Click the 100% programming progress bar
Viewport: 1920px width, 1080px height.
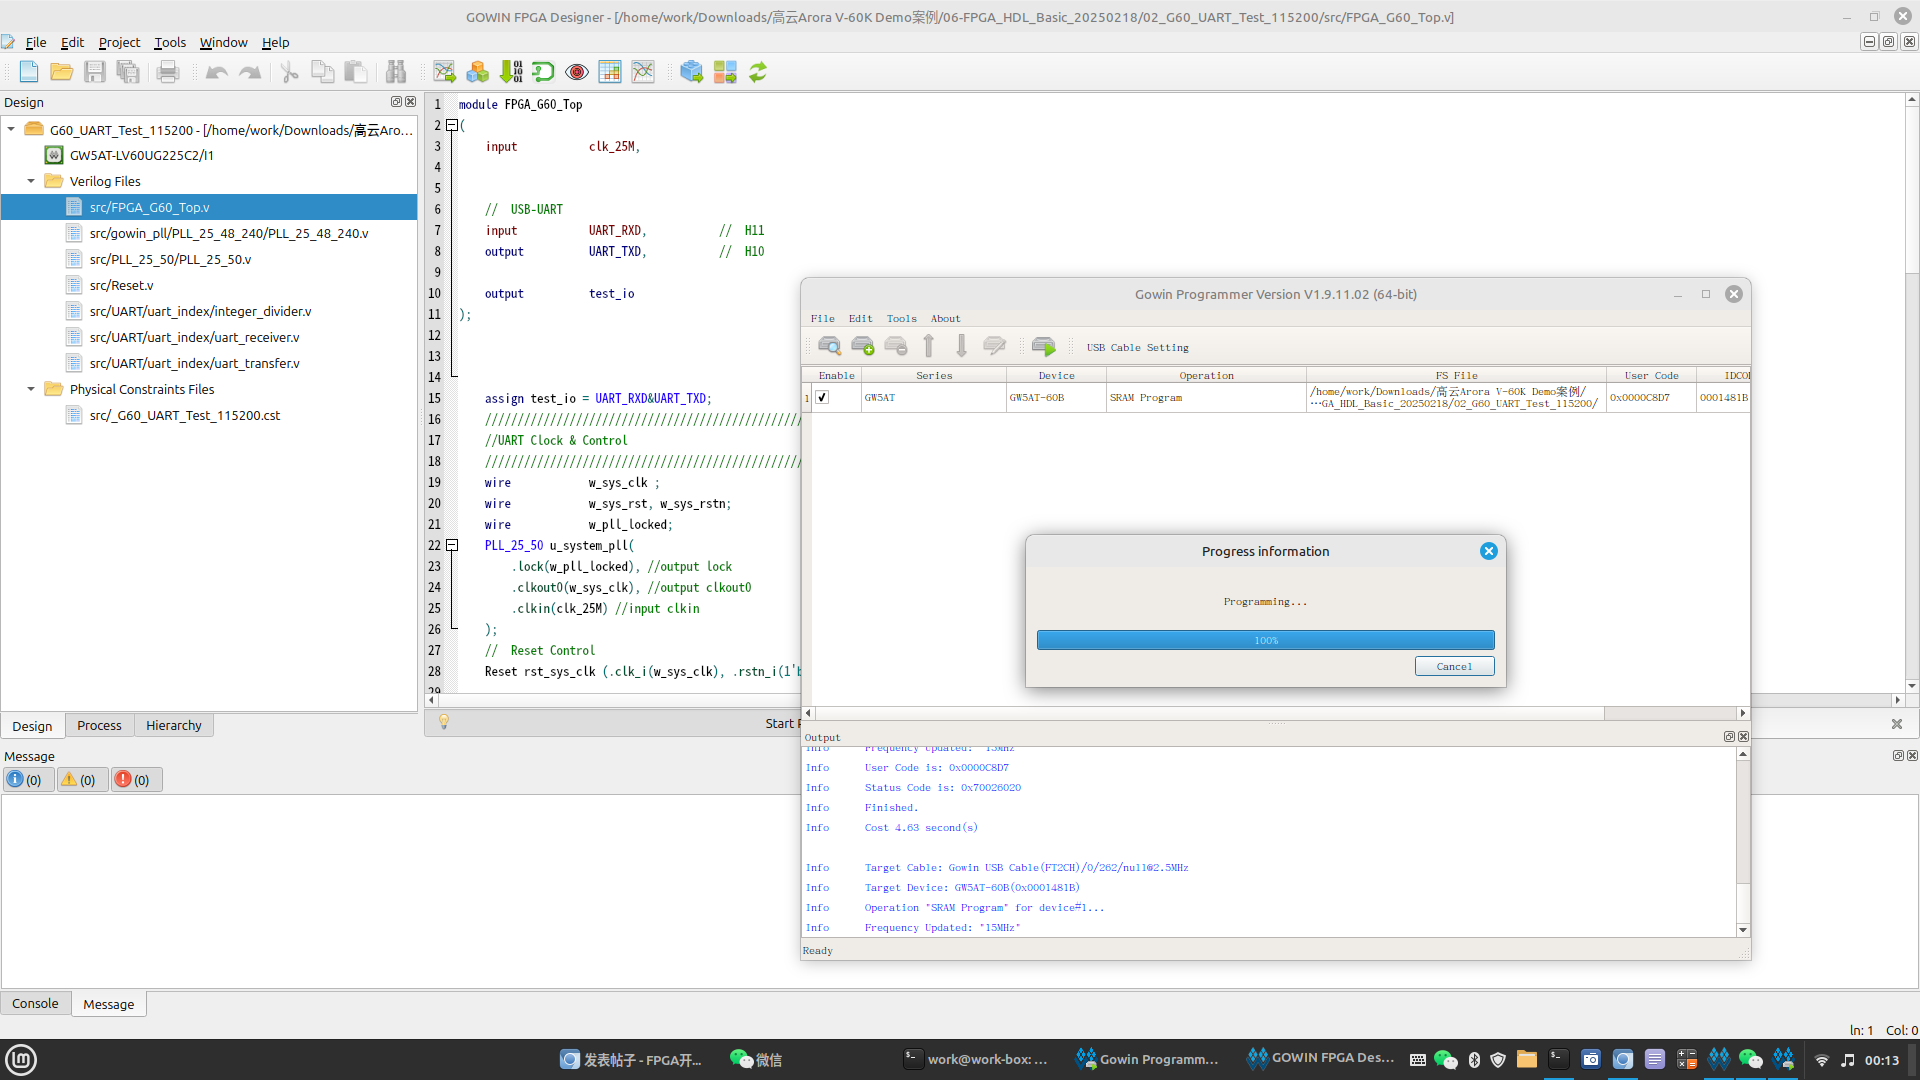coord(1265,640)
